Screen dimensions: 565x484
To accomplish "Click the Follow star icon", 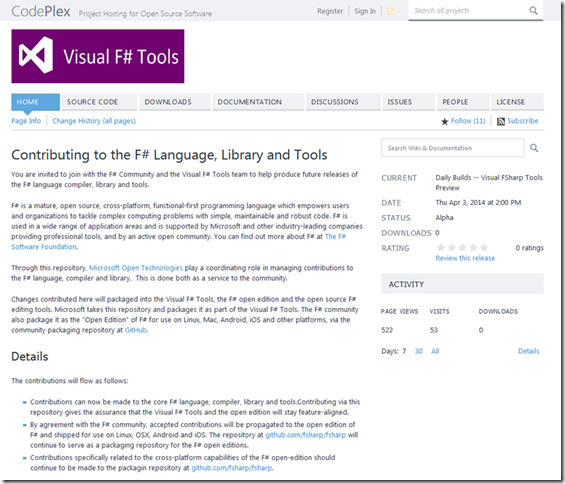I will [445, 121].
